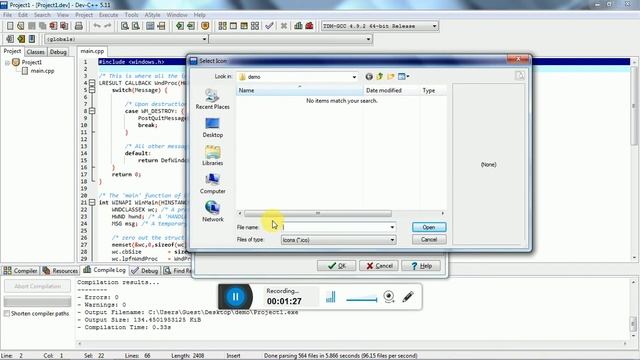Click the Save All toolbar icon
Image resolution: width=640 pixels, height=360 pixels.
coord(42,26)
